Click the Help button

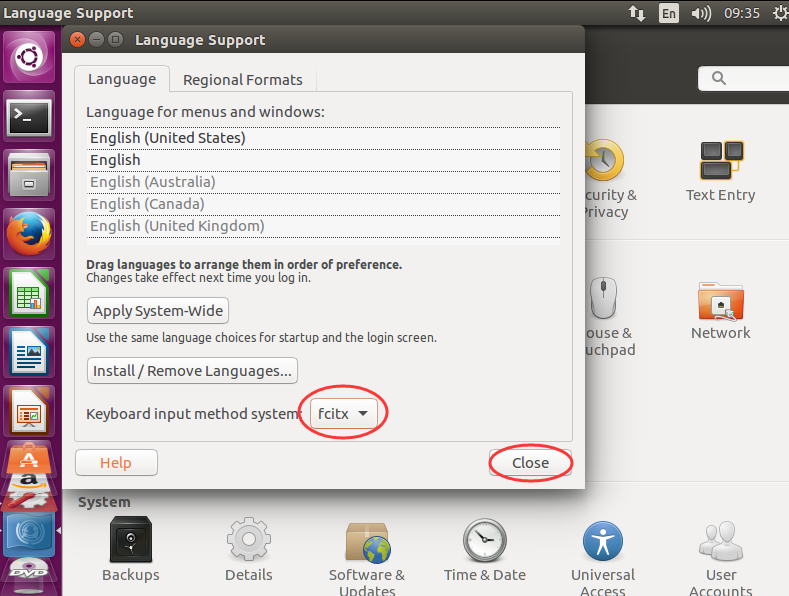(116, 463)
